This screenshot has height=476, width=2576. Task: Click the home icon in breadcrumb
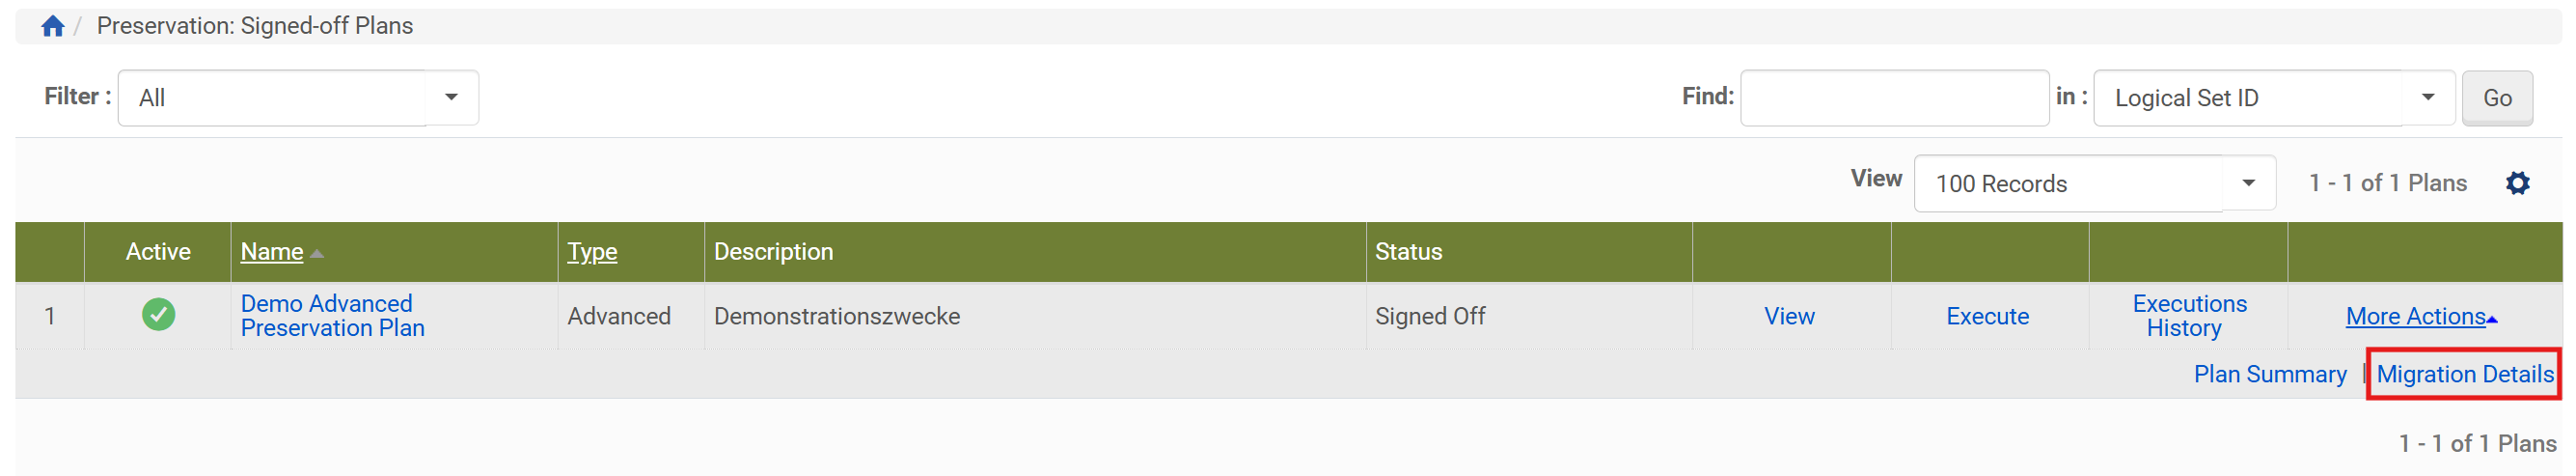tap(53, 26)
